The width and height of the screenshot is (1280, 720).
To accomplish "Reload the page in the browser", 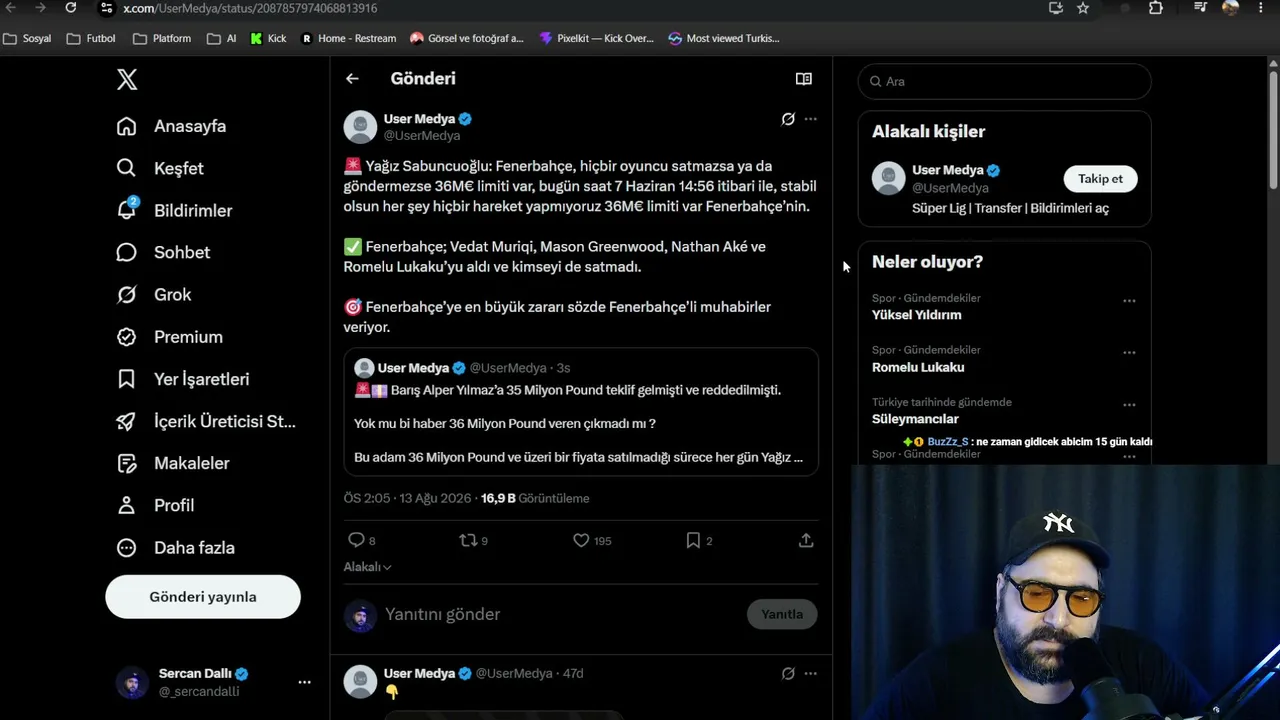I will click(x=70, y=8).
